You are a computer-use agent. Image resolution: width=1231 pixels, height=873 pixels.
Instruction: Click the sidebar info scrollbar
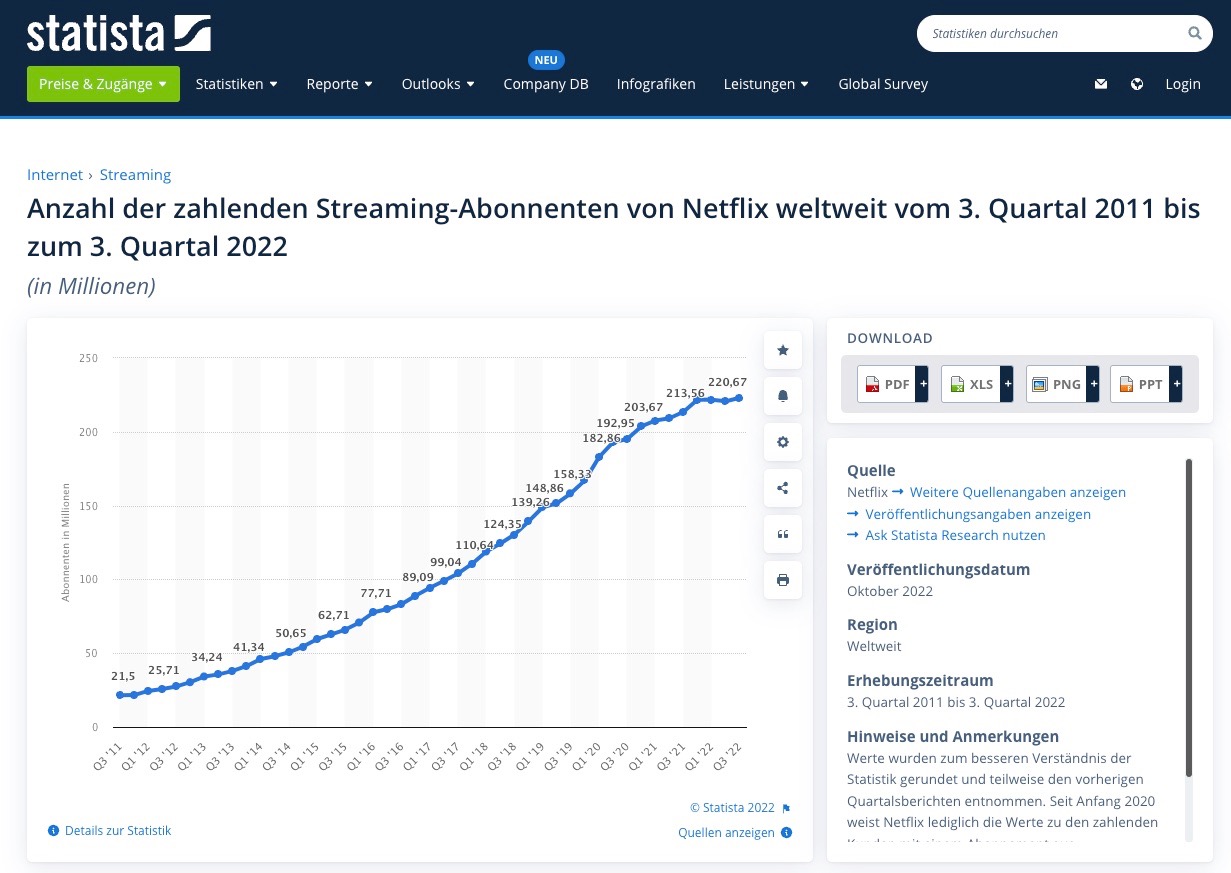pos(1188,617)
